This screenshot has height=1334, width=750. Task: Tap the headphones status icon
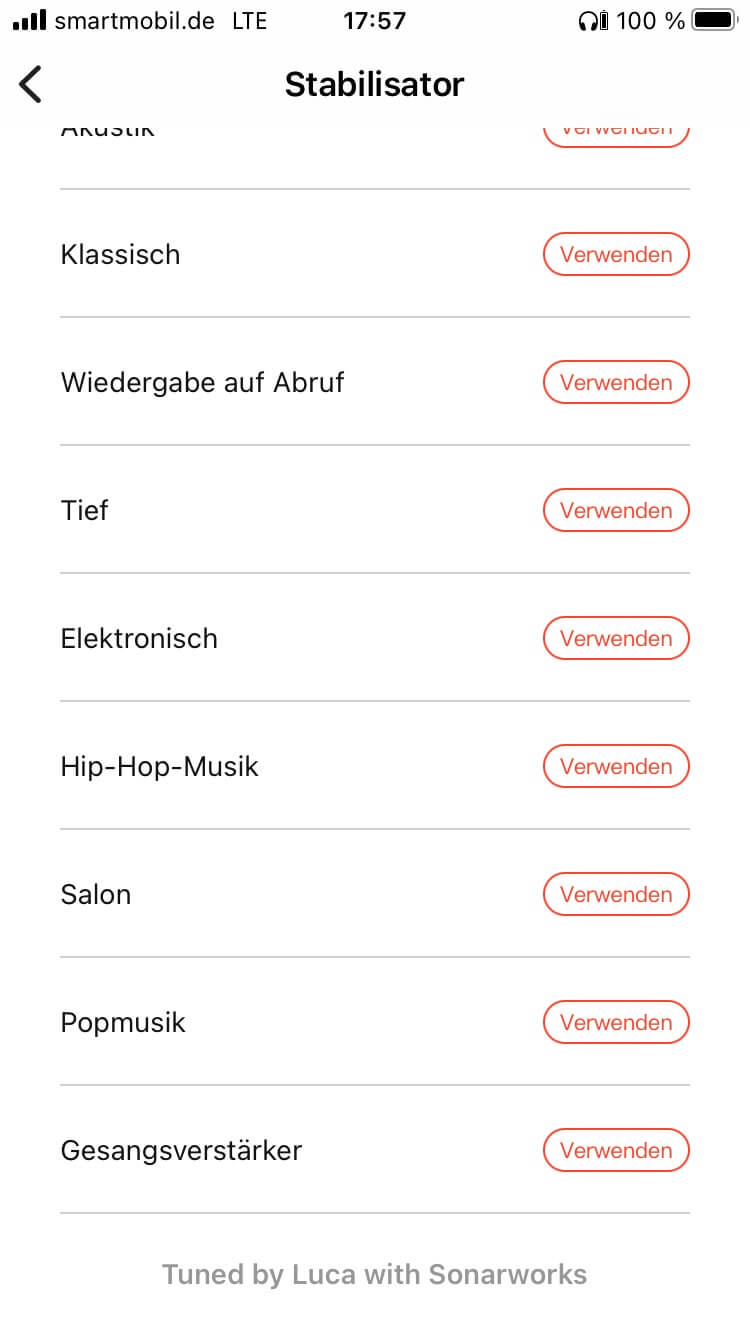tap(593, 21)
